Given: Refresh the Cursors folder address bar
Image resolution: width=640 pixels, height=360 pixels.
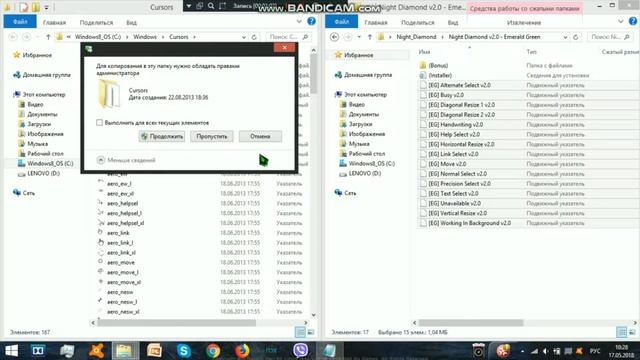Looking at the screenshot, I should pos(254,37).
